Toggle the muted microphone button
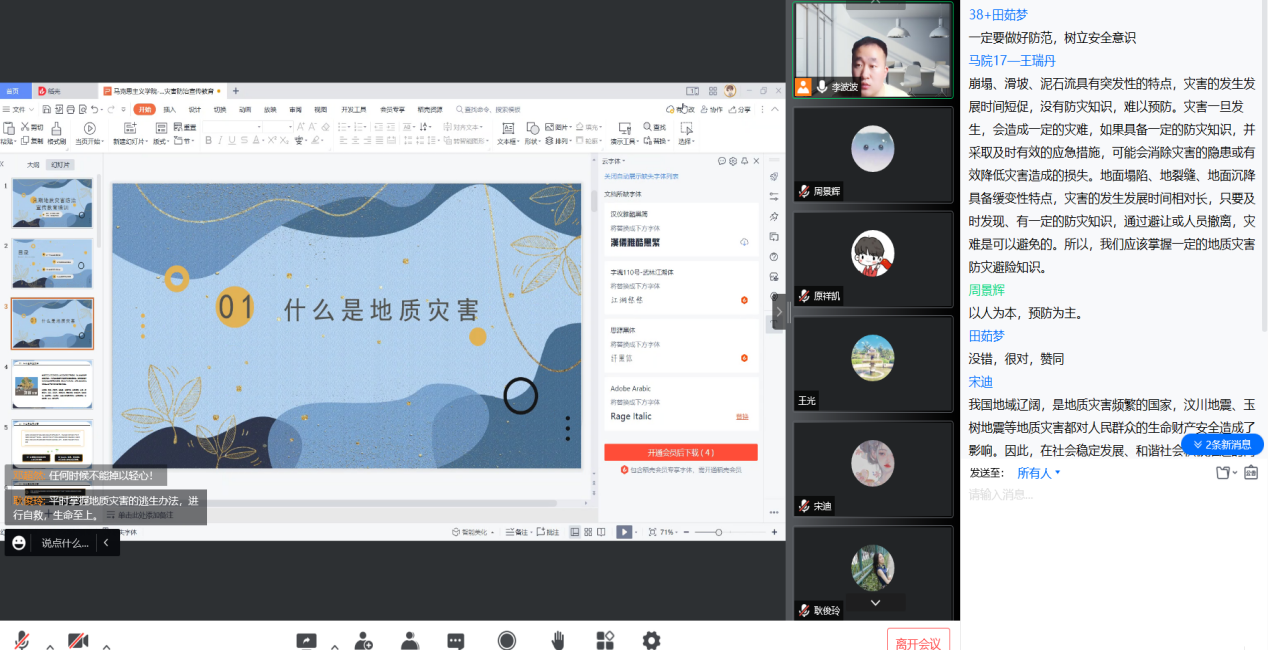 point(22,641)
